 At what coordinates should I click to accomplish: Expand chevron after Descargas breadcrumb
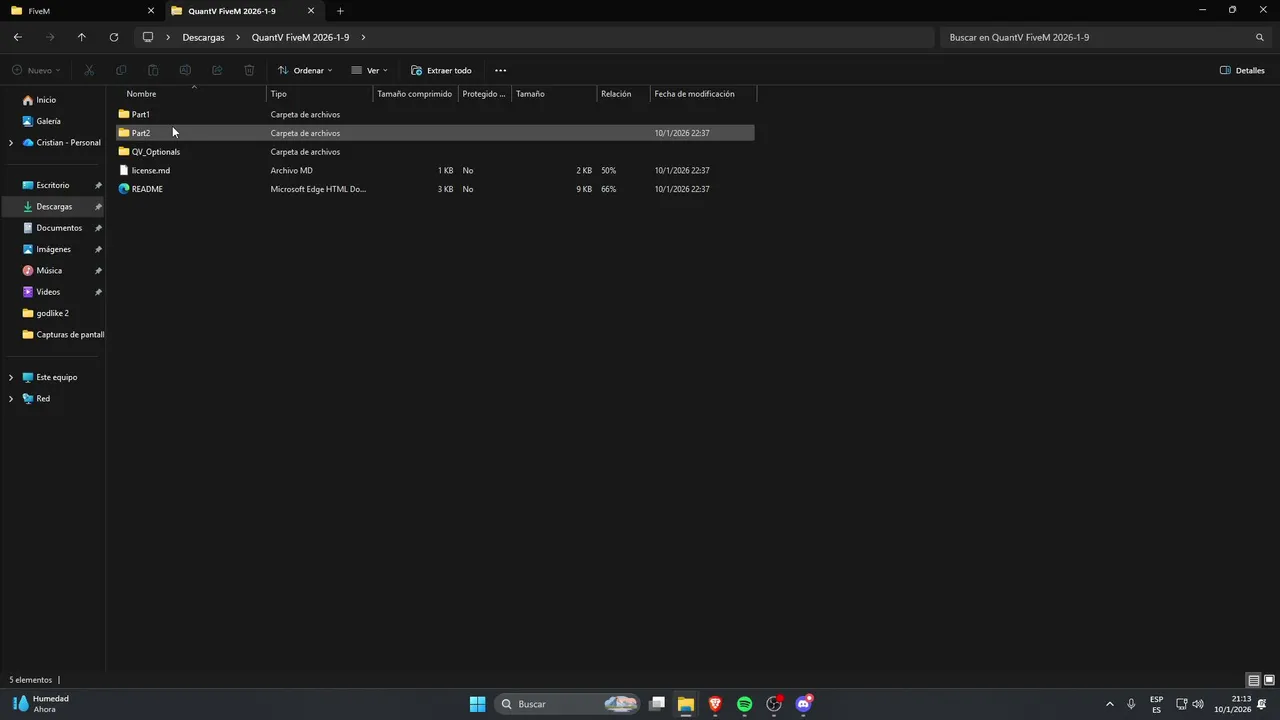[x=238, y=37]
